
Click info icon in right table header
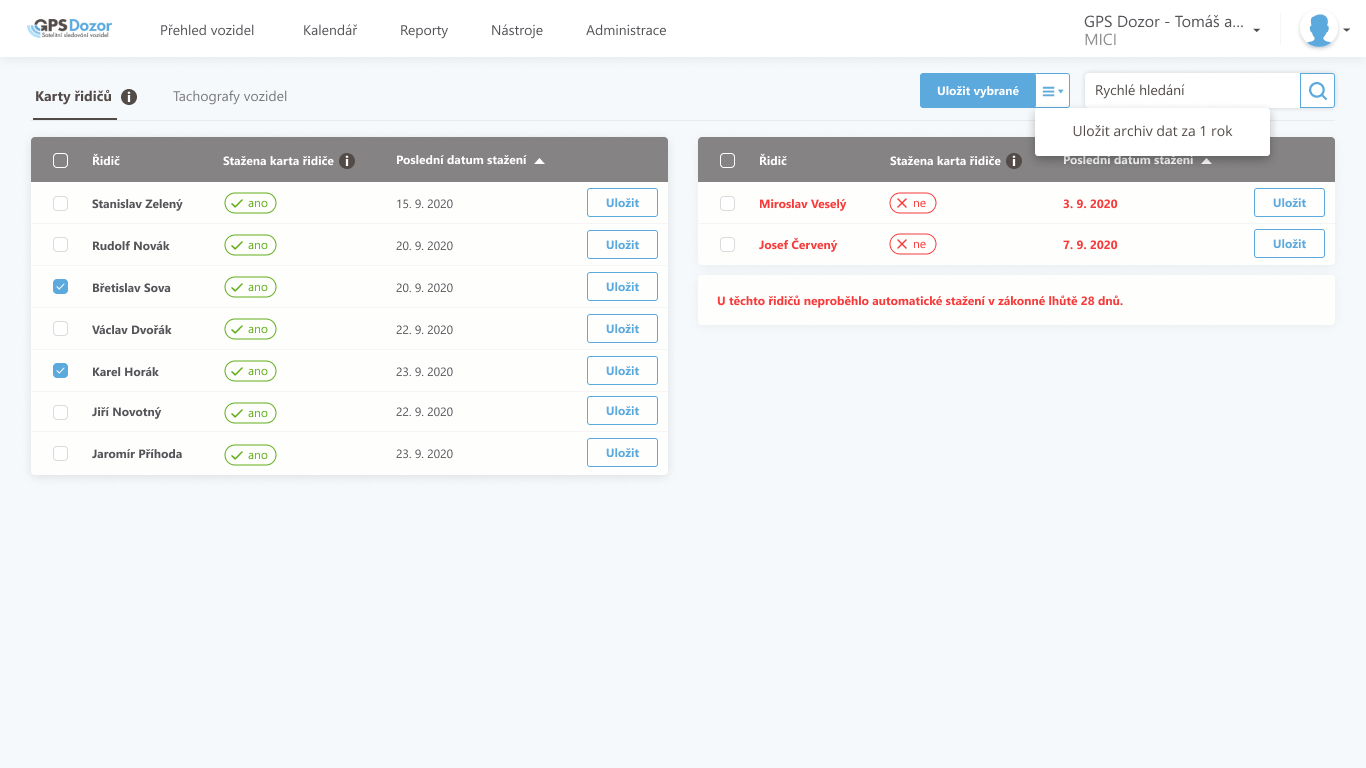(1014, 161)
